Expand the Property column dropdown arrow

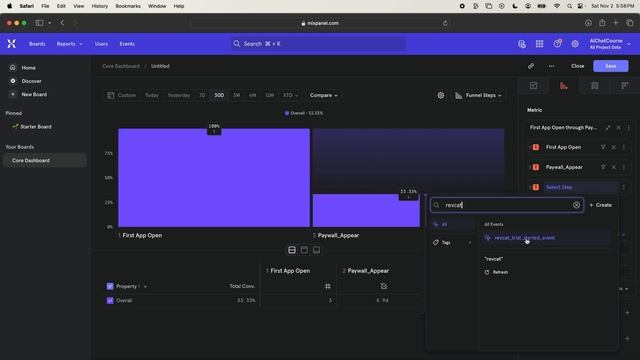coord(145,287)
